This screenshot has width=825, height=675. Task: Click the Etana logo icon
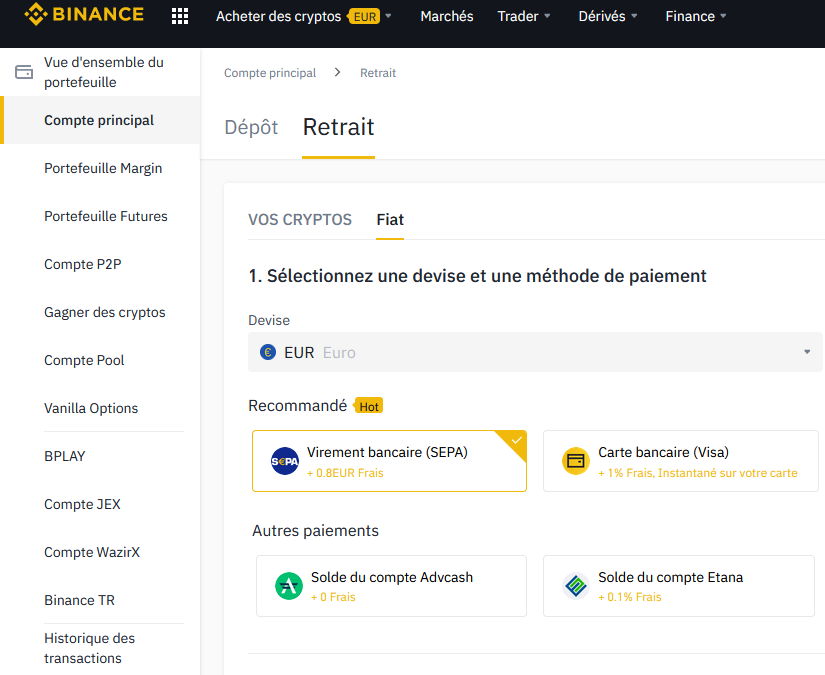click(x=576, y=586)
